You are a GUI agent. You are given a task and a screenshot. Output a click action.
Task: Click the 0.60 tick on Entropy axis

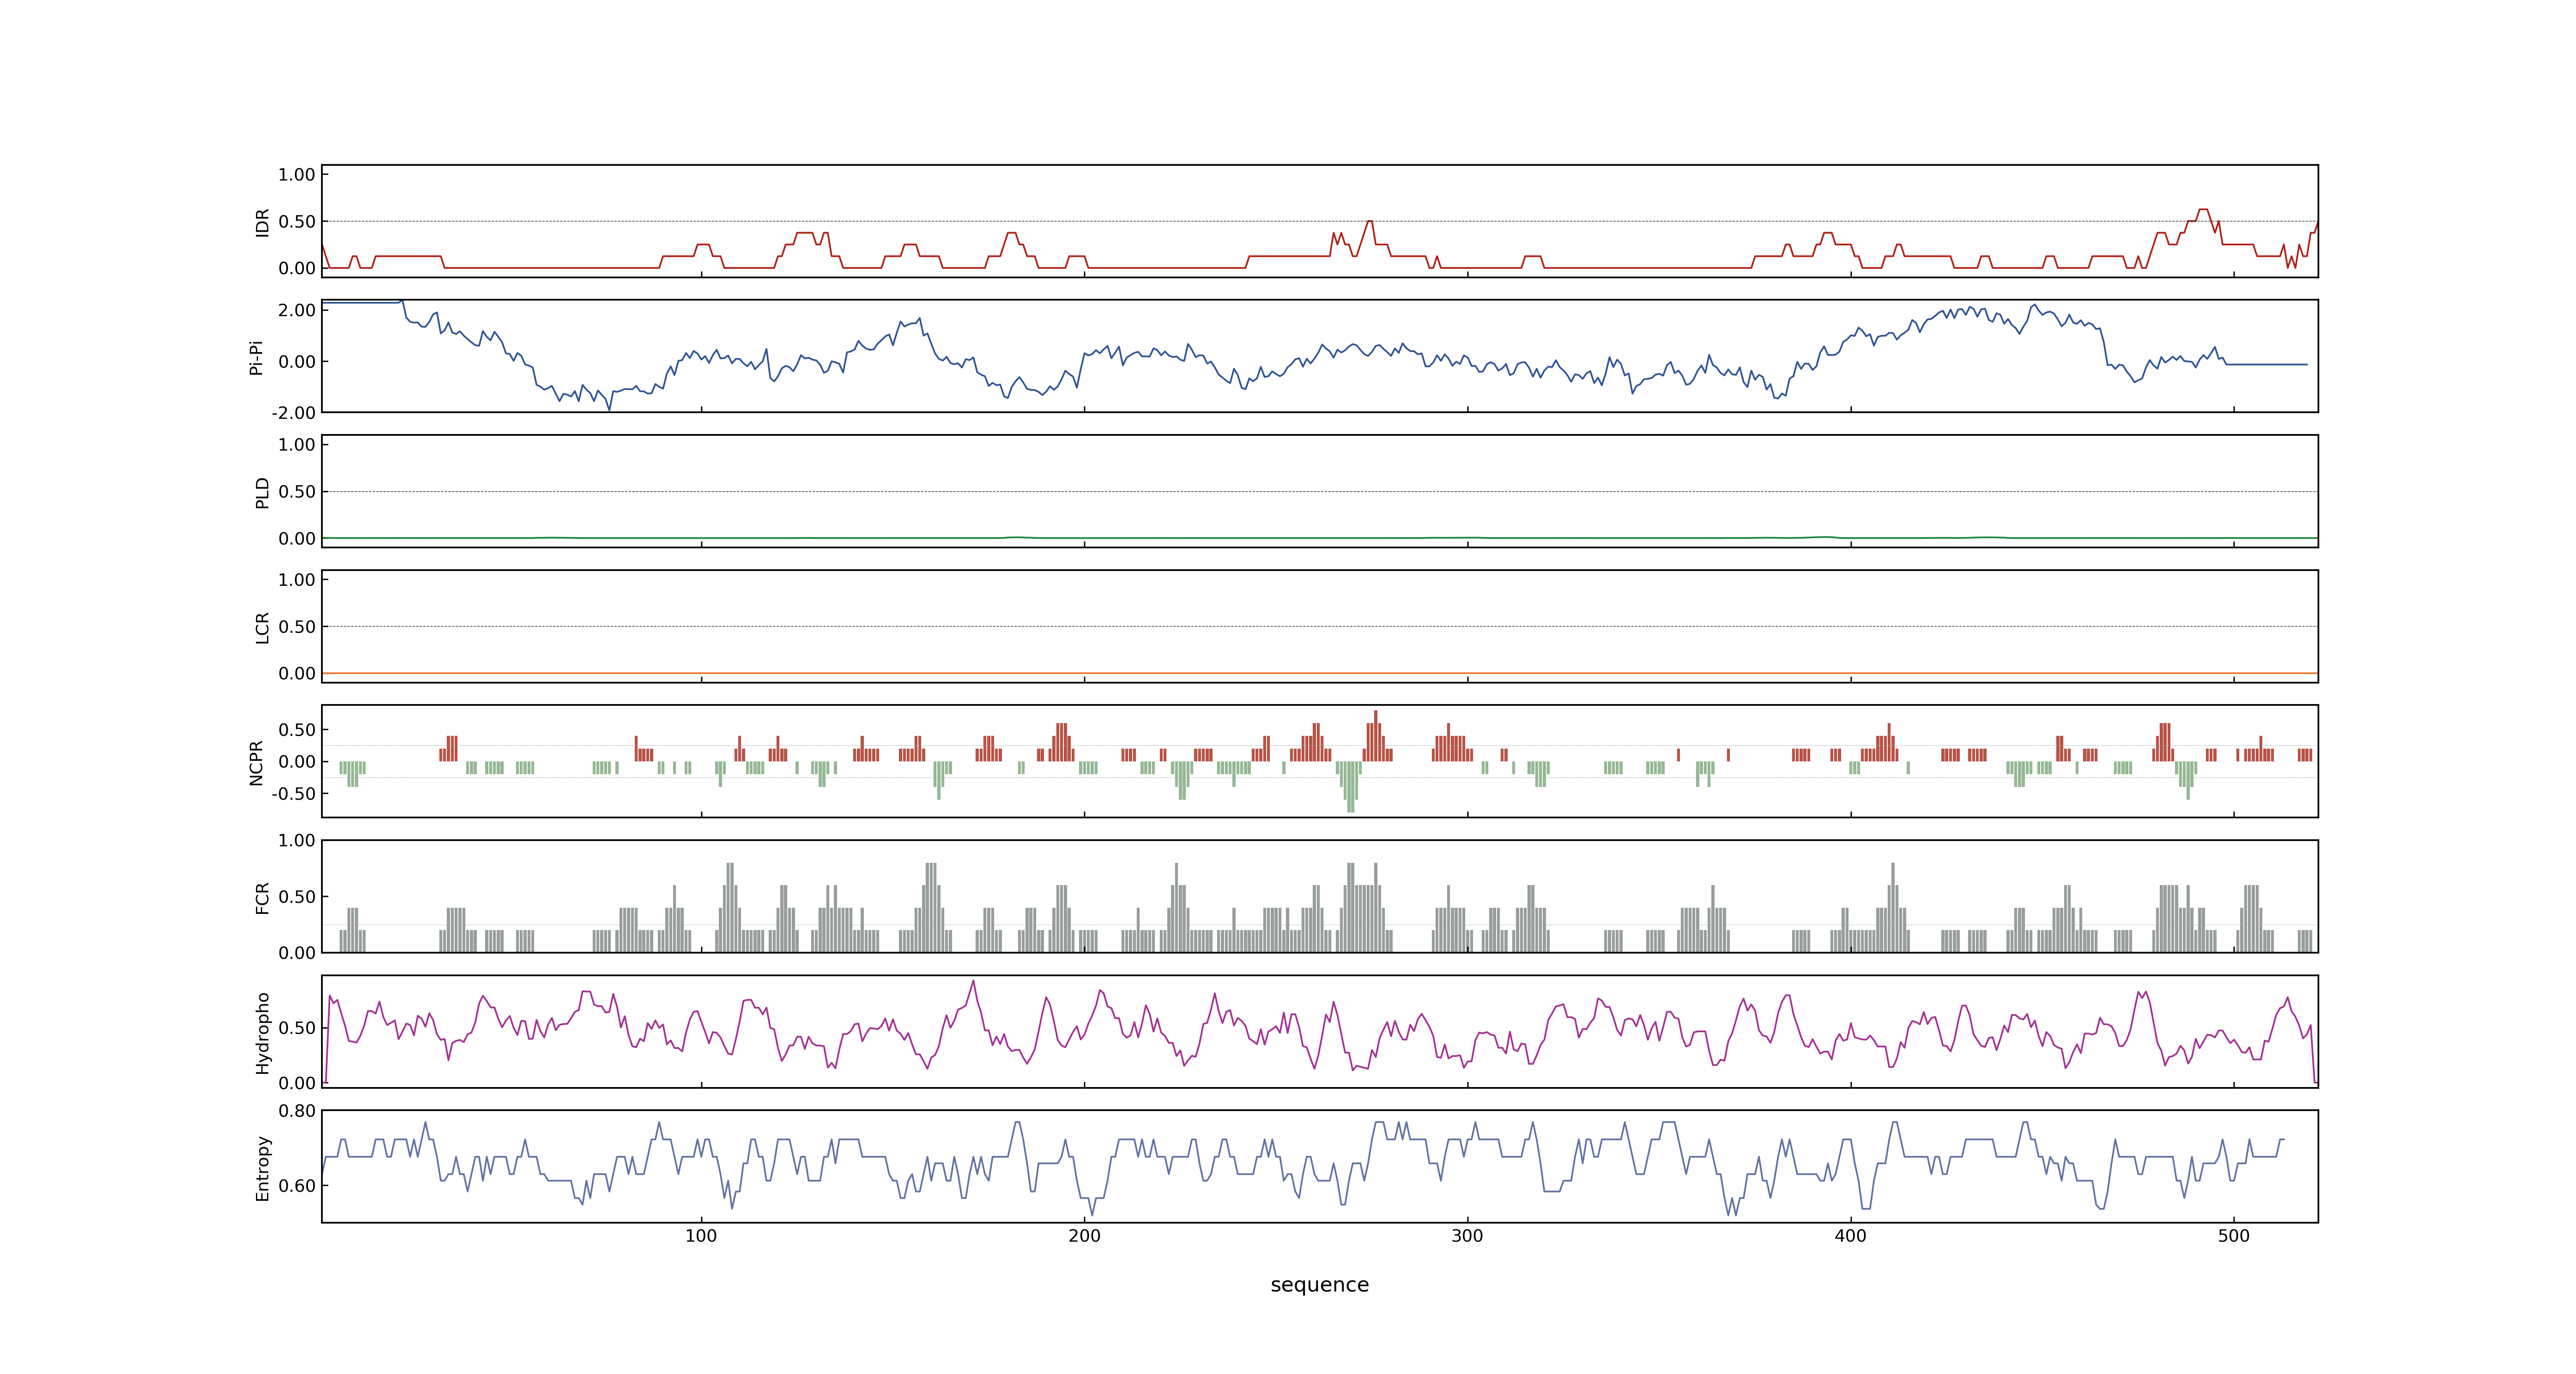[297, 1186]
